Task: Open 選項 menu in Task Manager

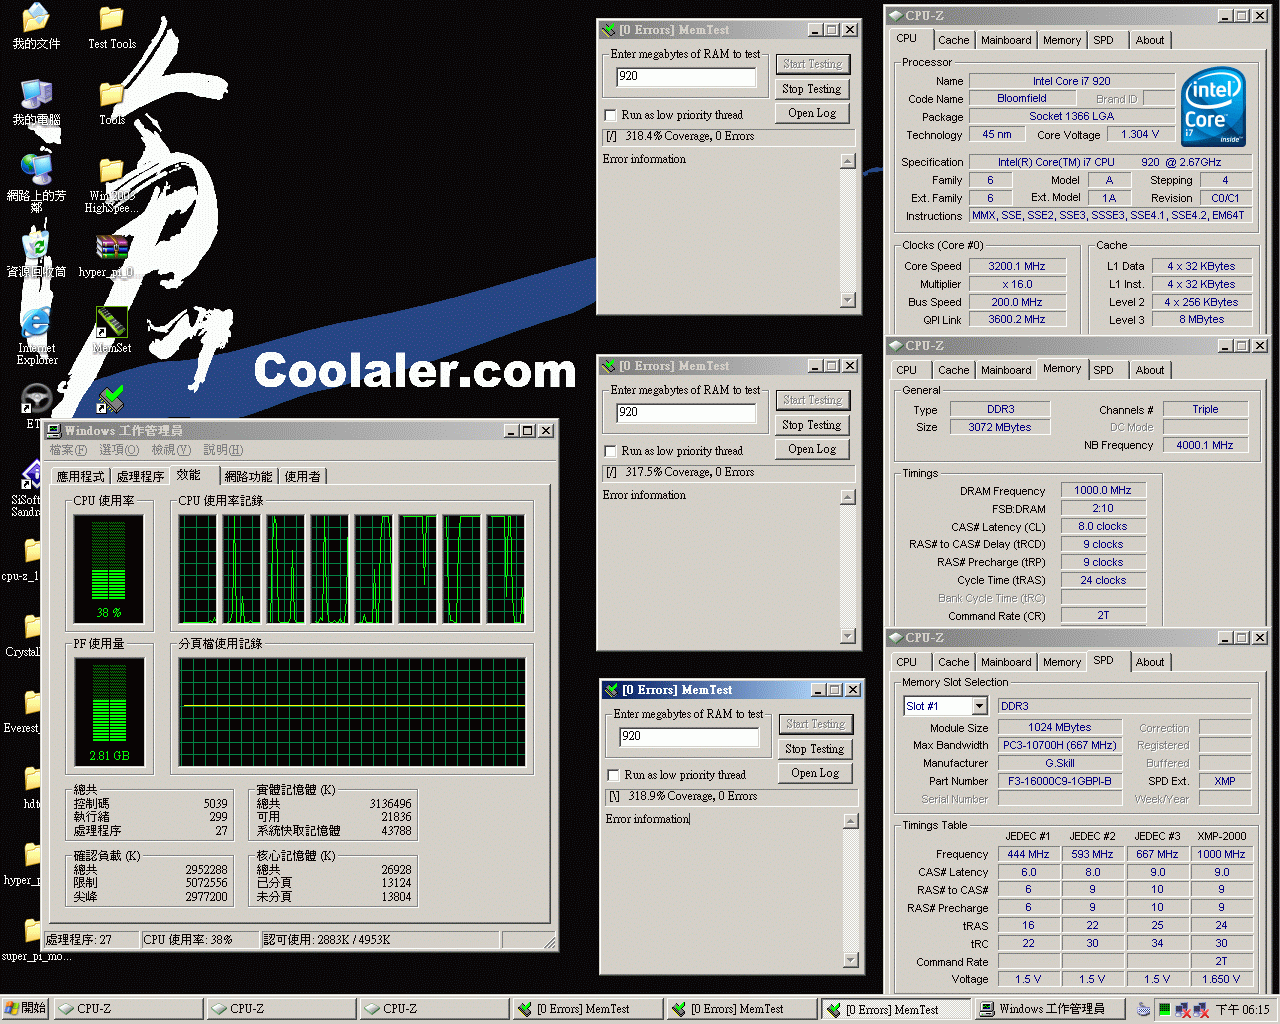Action: click(x=119, y=451)
